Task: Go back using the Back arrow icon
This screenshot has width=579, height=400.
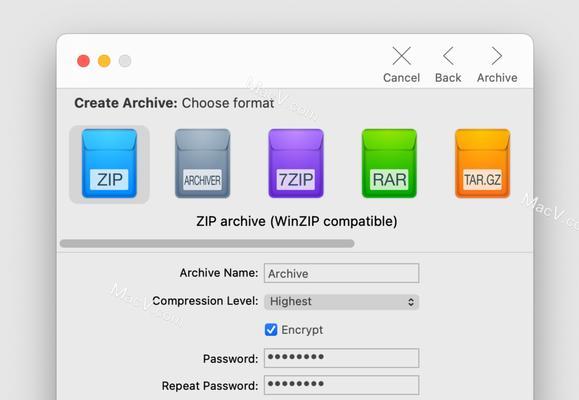Action: [448, 56]
